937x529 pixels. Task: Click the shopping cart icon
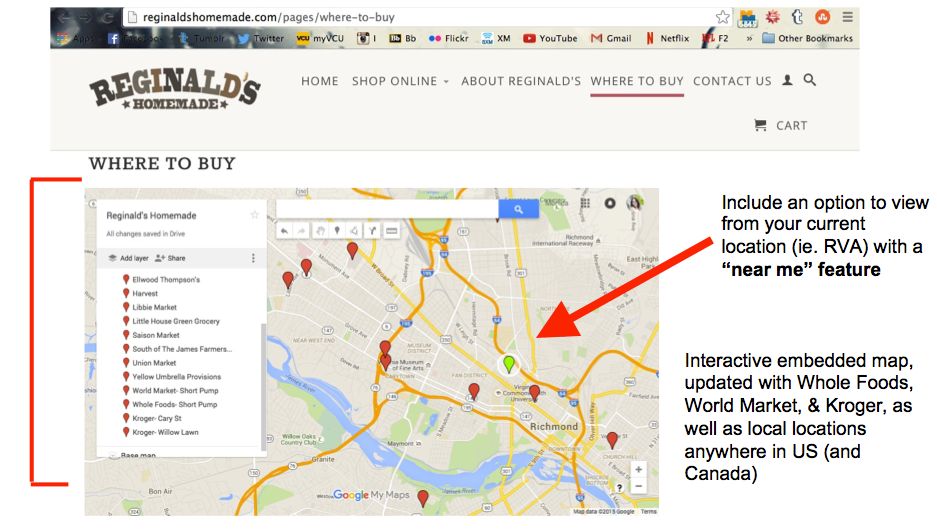760,125
